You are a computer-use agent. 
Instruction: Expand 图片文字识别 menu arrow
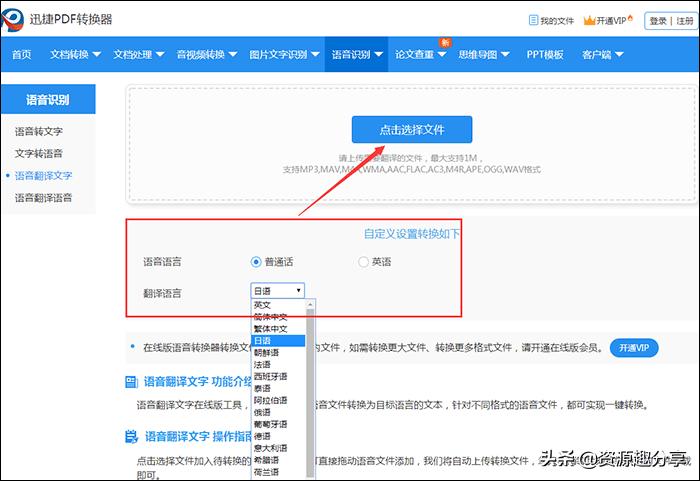click(x=315, y=54)
